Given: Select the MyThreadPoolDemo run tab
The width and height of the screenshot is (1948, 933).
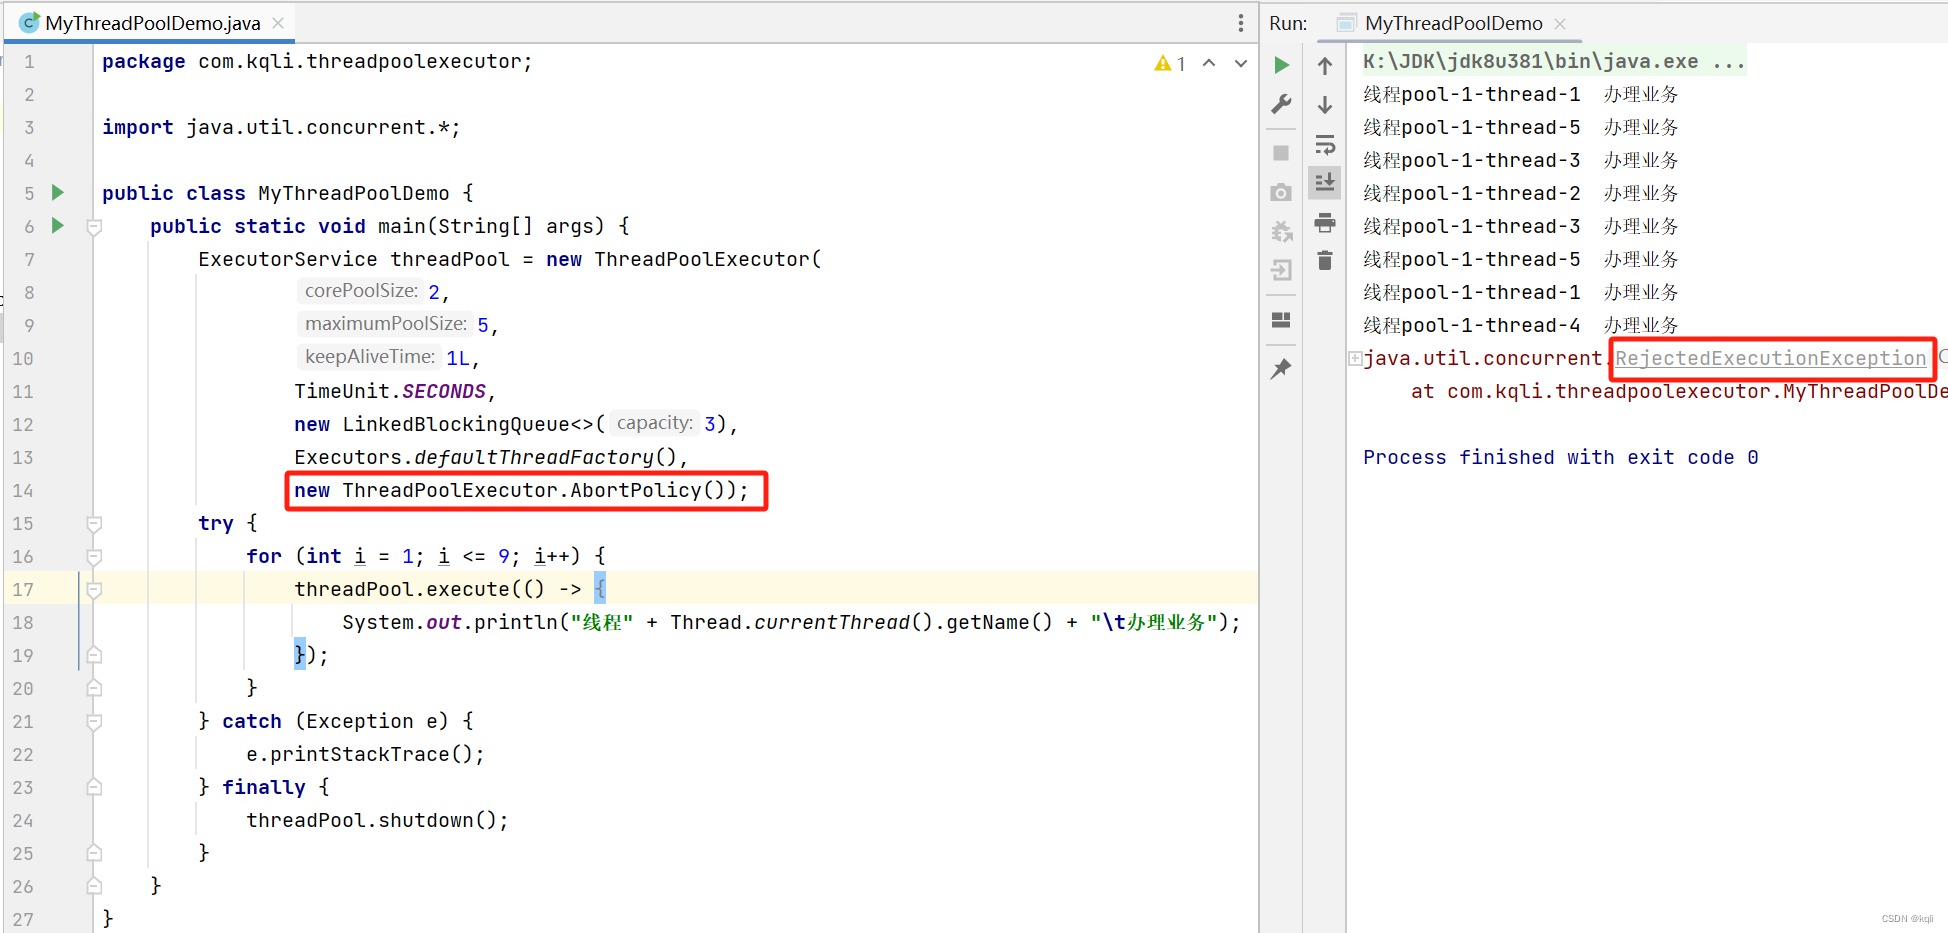Looking at the screenshot, I should 1453,23.
